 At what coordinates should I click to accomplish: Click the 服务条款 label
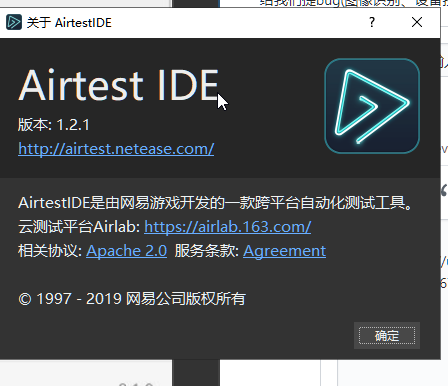207,251
